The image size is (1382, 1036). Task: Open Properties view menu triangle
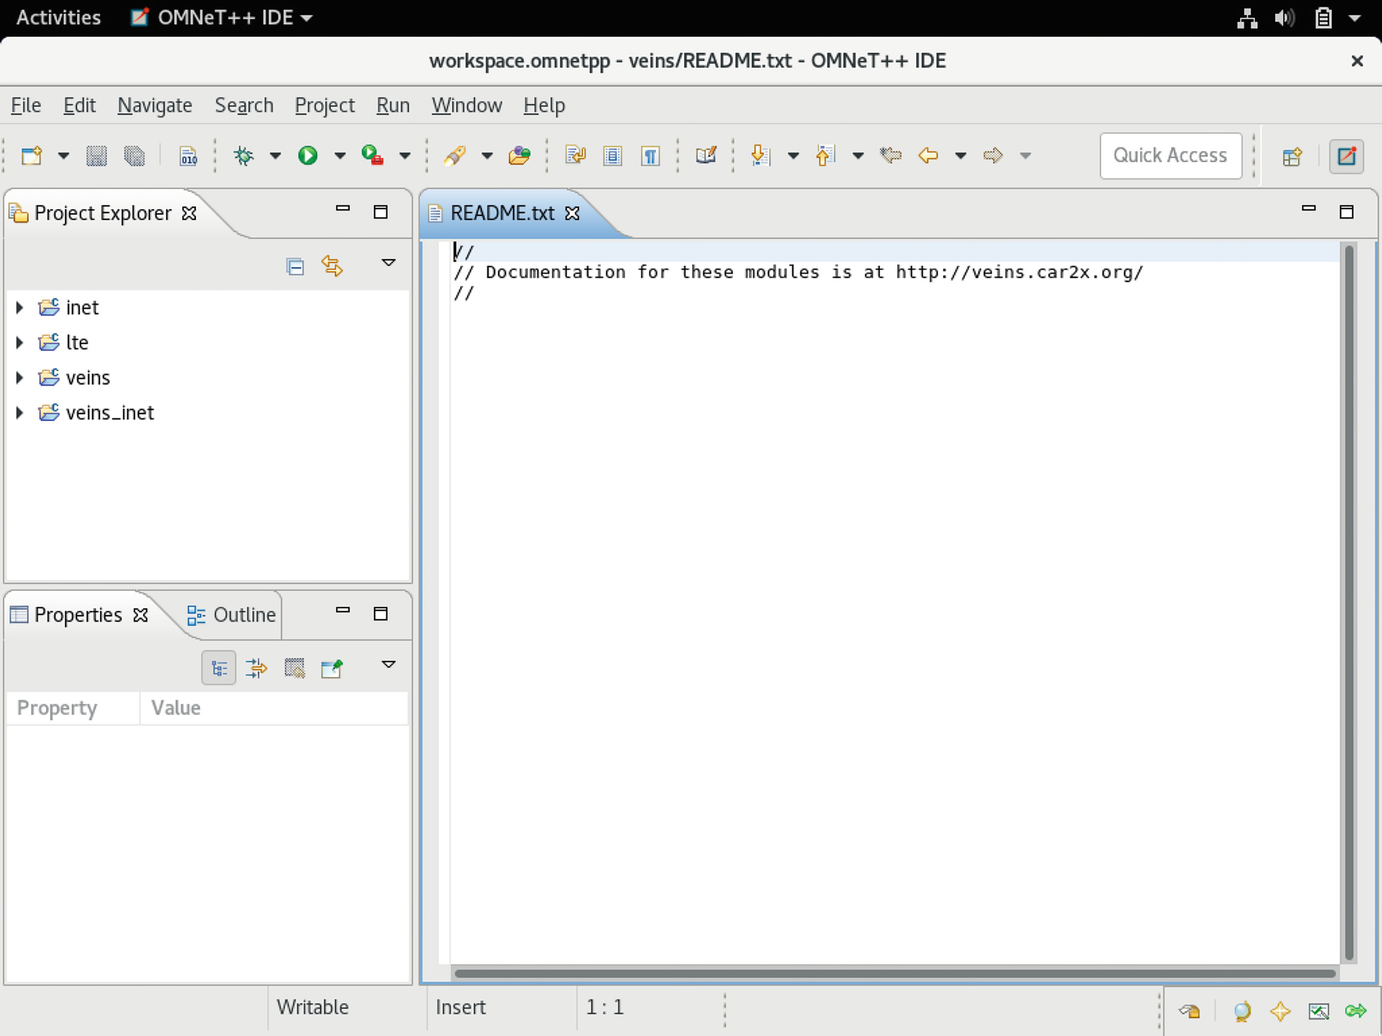389,665
